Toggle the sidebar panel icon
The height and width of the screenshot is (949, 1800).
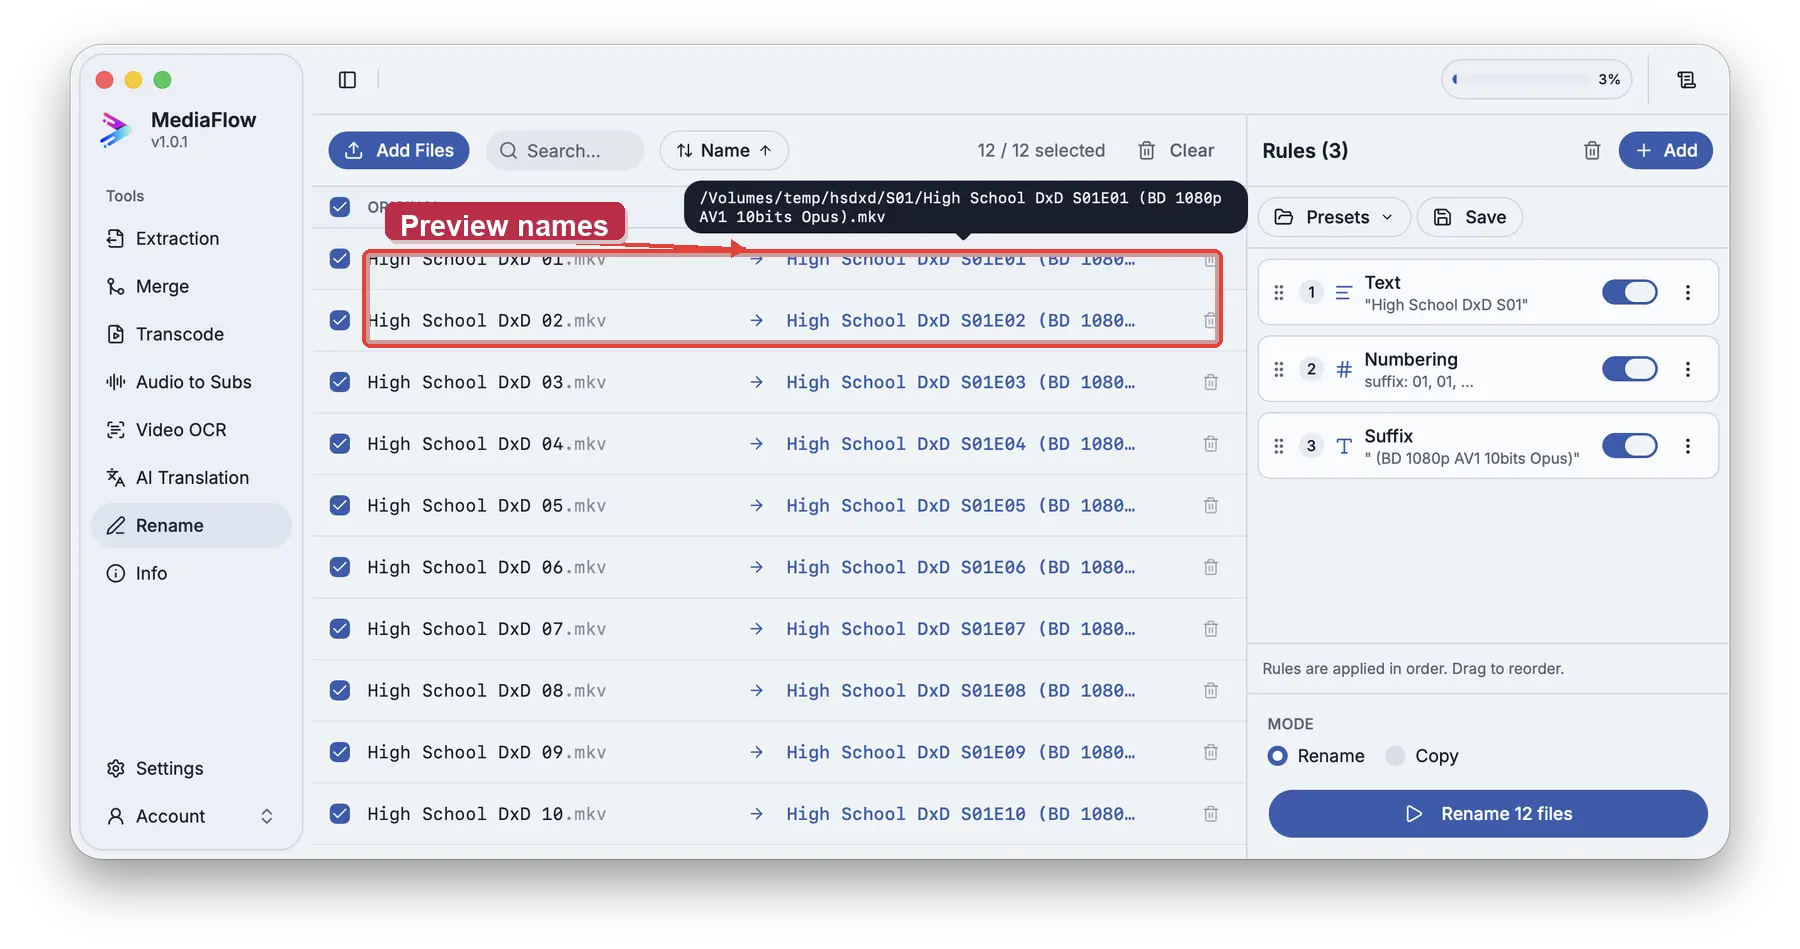tap(347, 80)
